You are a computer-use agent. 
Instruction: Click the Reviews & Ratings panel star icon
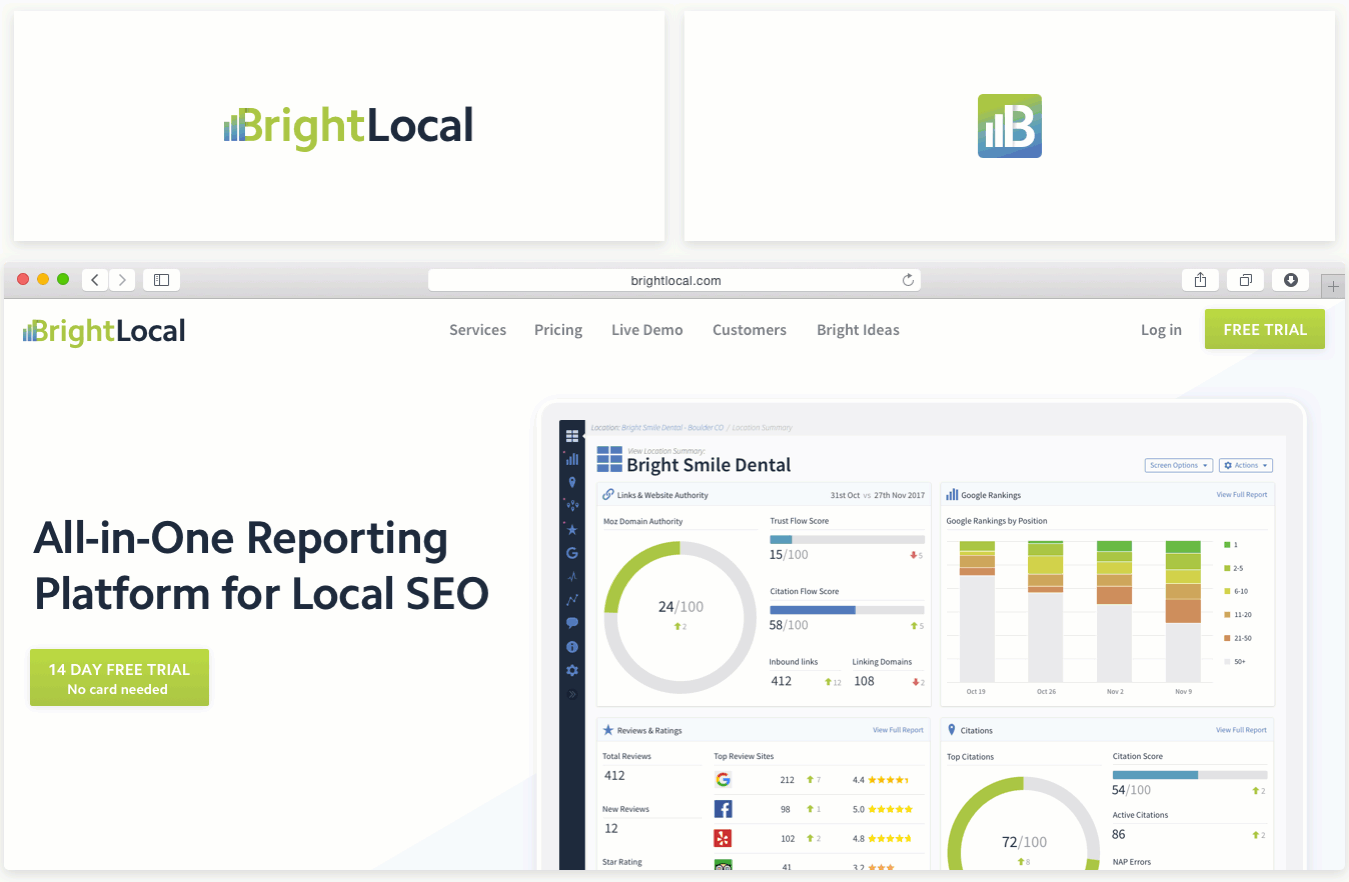pyautogui.click(x=608, y=730)
